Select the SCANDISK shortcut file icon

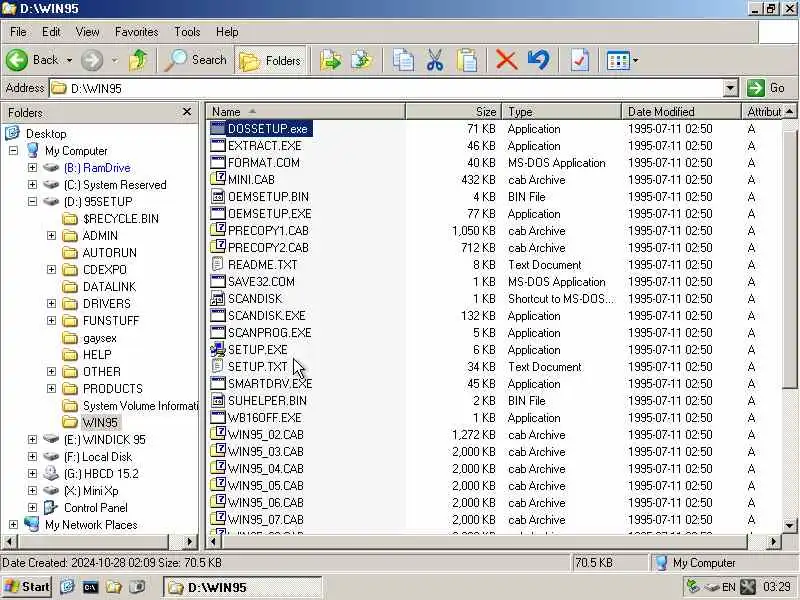218,298
